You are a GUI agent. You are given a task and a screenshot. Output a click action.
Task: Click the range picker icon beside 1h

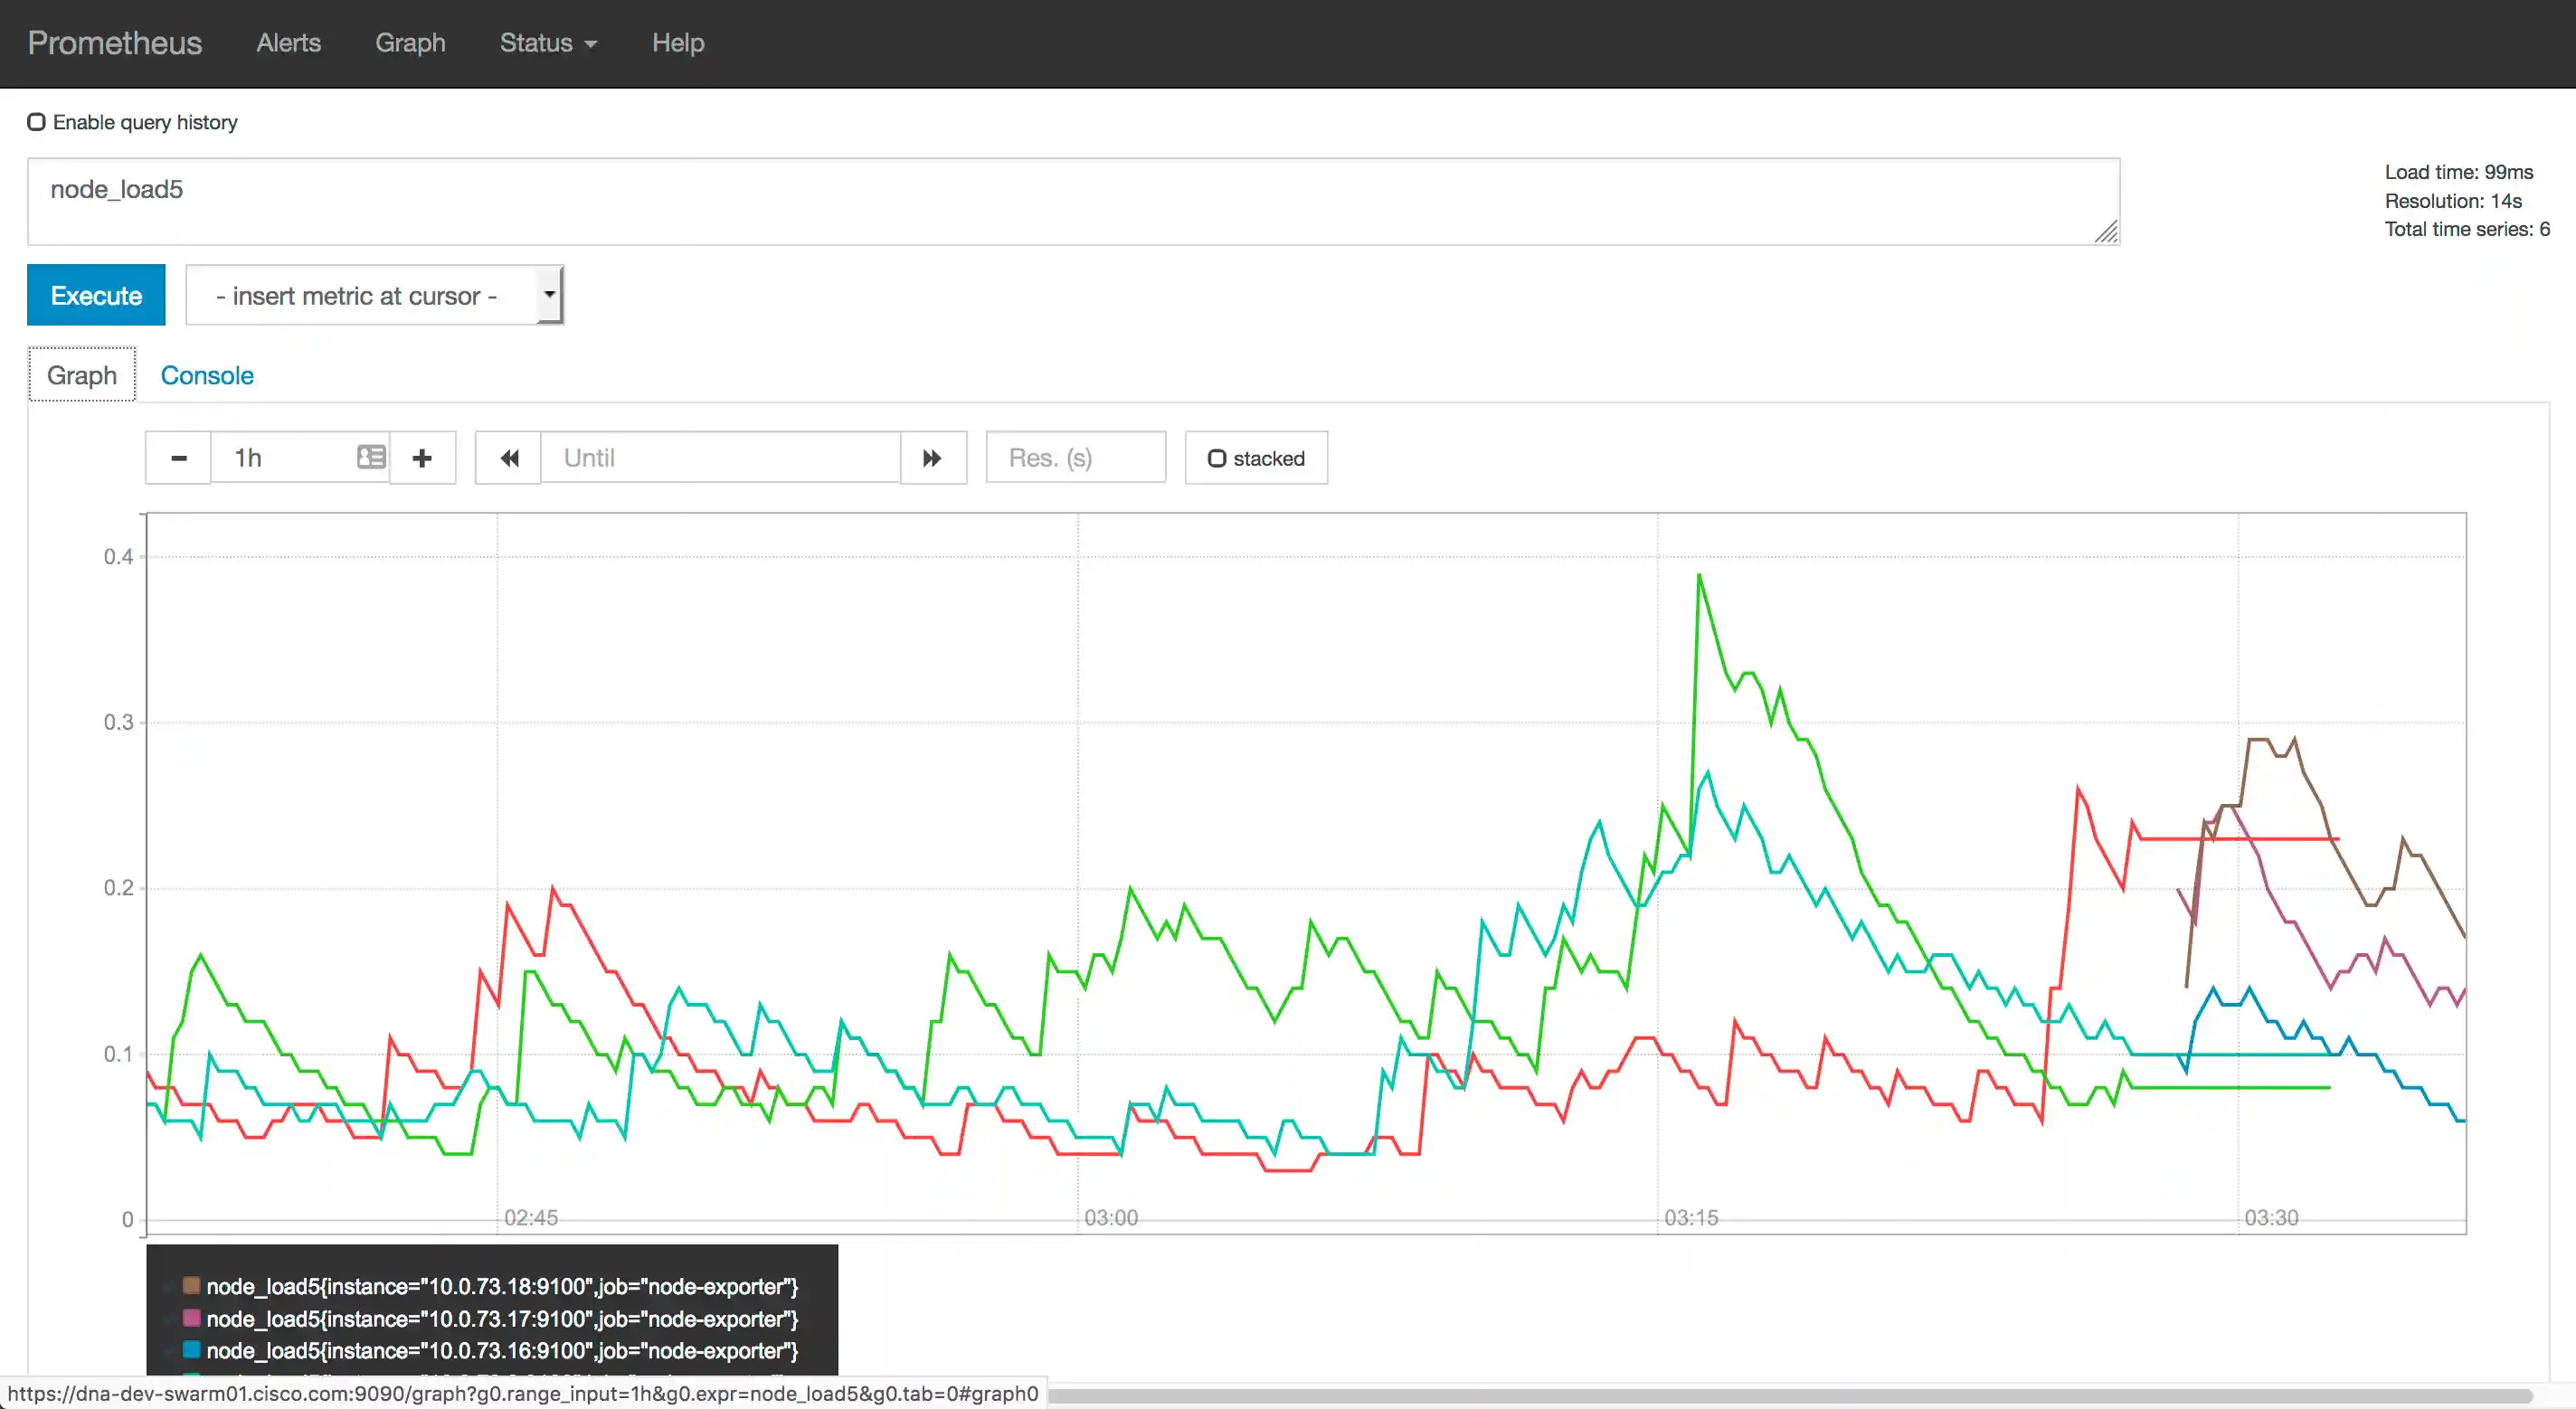point(371,457)
